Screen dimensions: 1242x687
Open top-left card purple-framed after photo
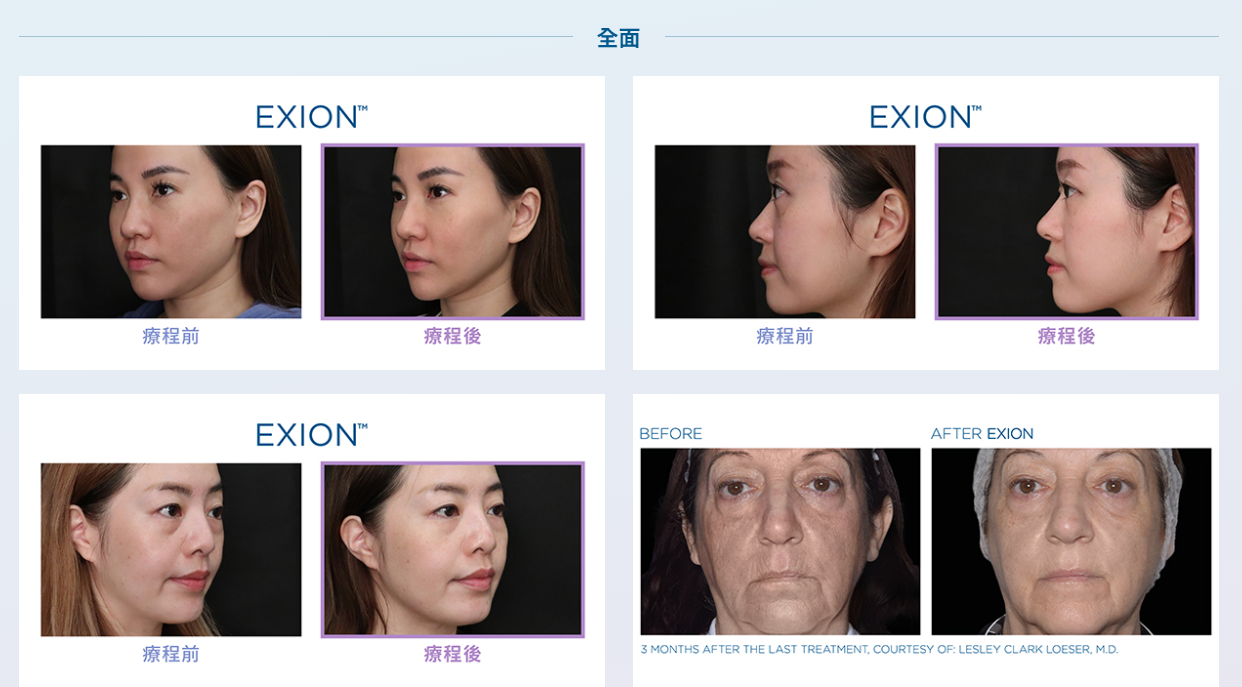(452, 232)
